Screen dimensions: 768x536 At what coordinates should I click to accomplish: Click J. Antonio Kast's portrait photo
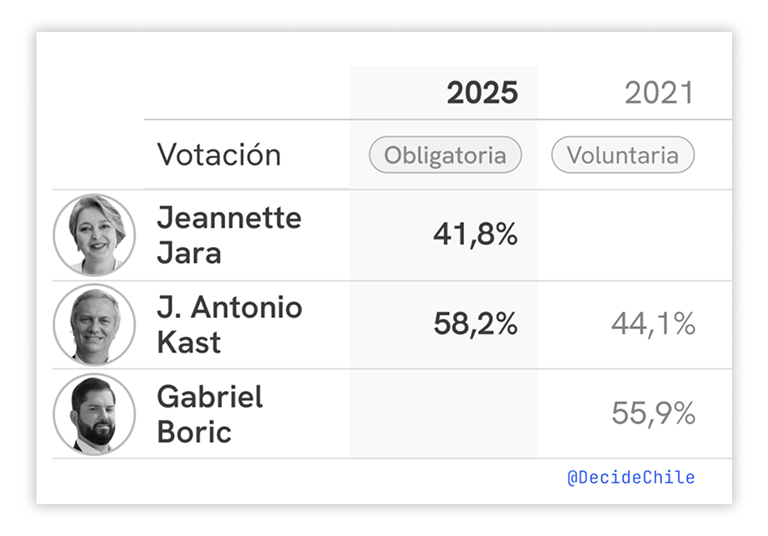pyautogui.click(x=94, y=324)
